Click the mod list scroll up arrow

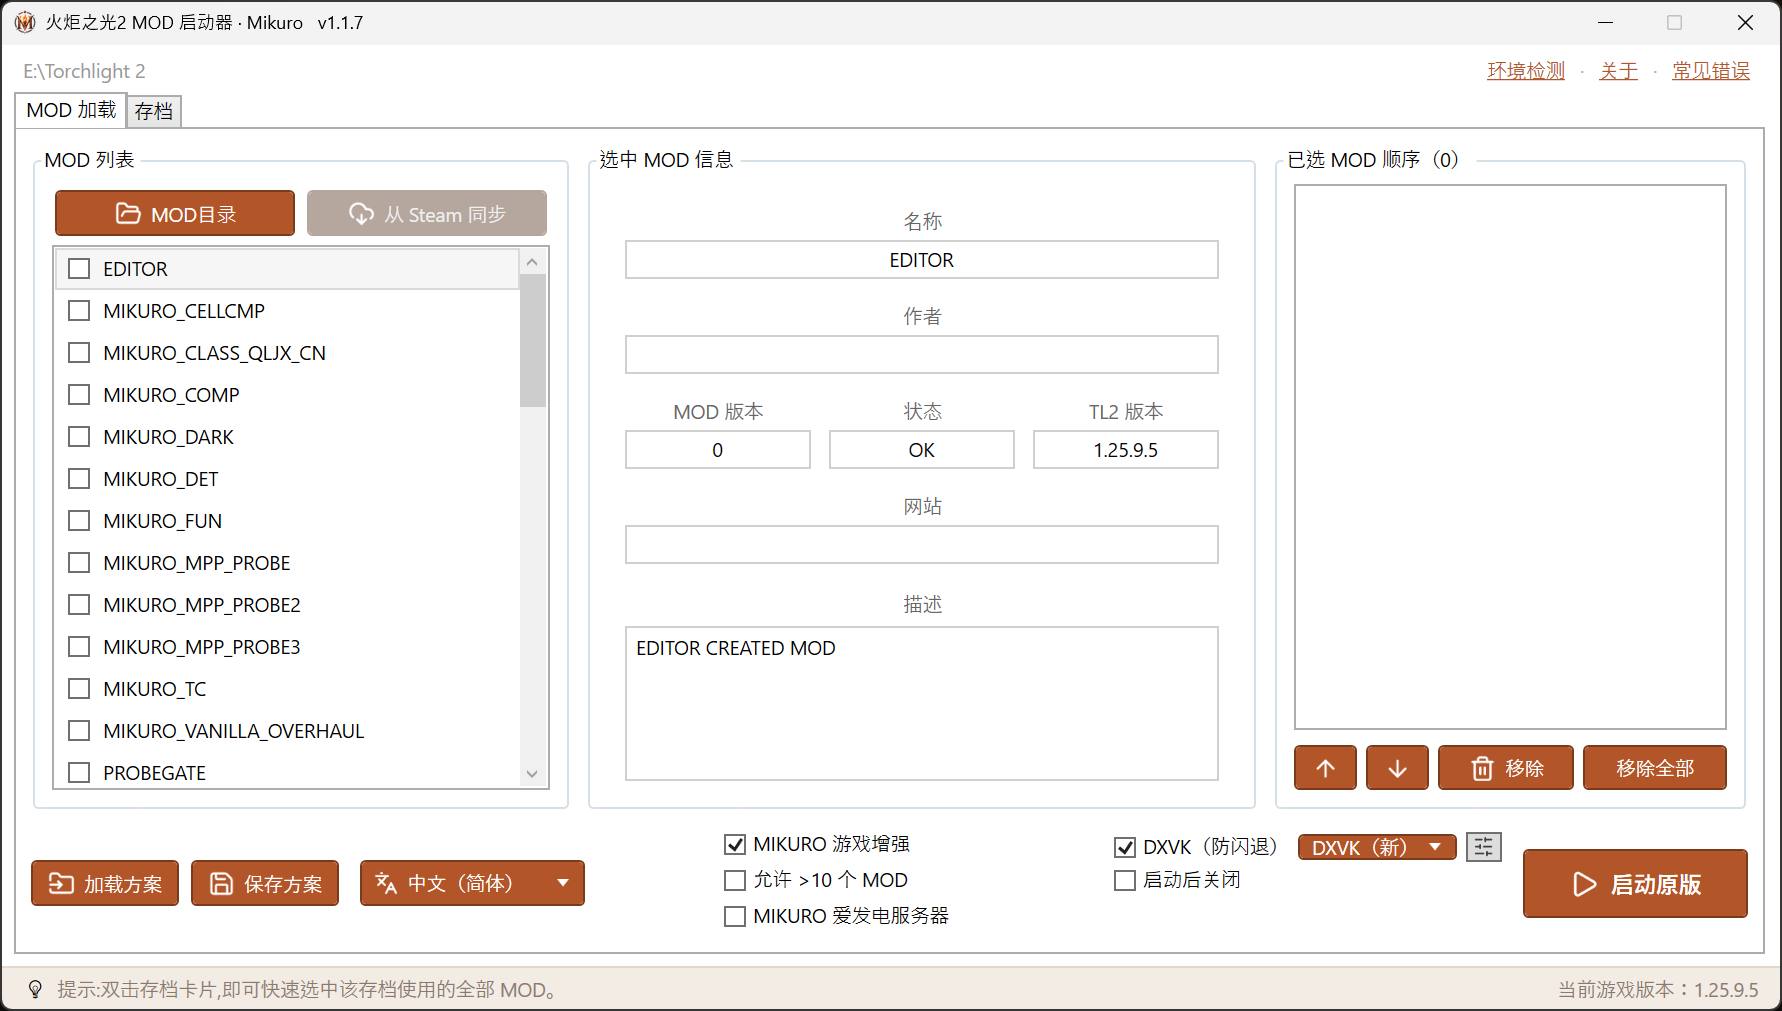click(x=532, y=262)
